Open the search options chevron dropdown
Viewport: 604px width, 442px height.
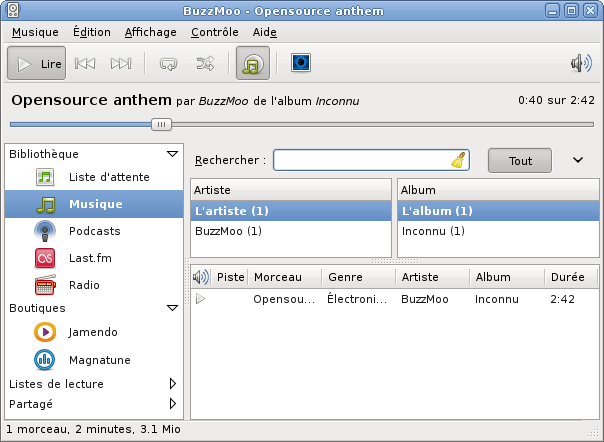click(x=578, y=160)
